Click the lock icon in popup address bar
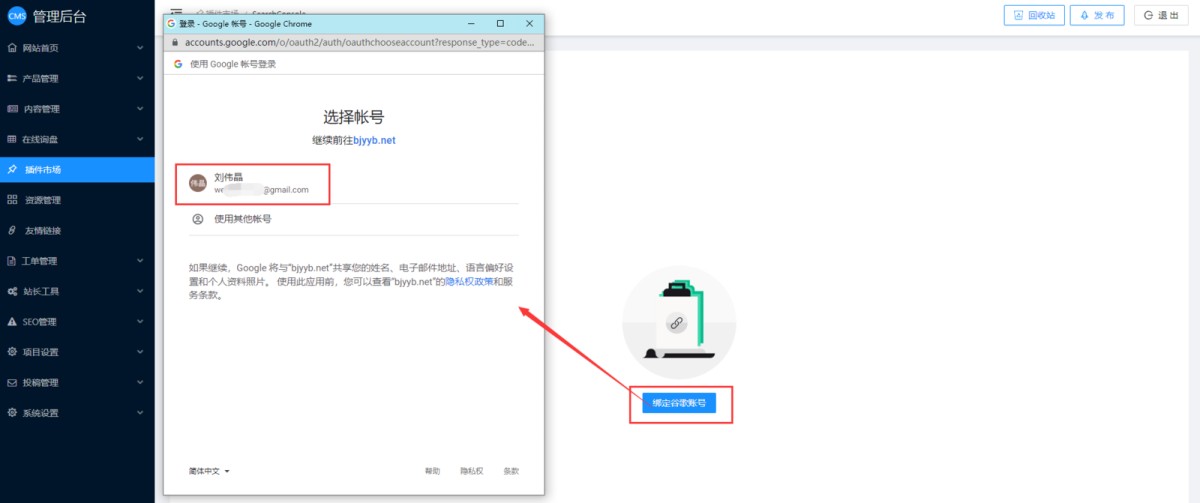This screenshot has height=503, width=1200. point(175,43)
